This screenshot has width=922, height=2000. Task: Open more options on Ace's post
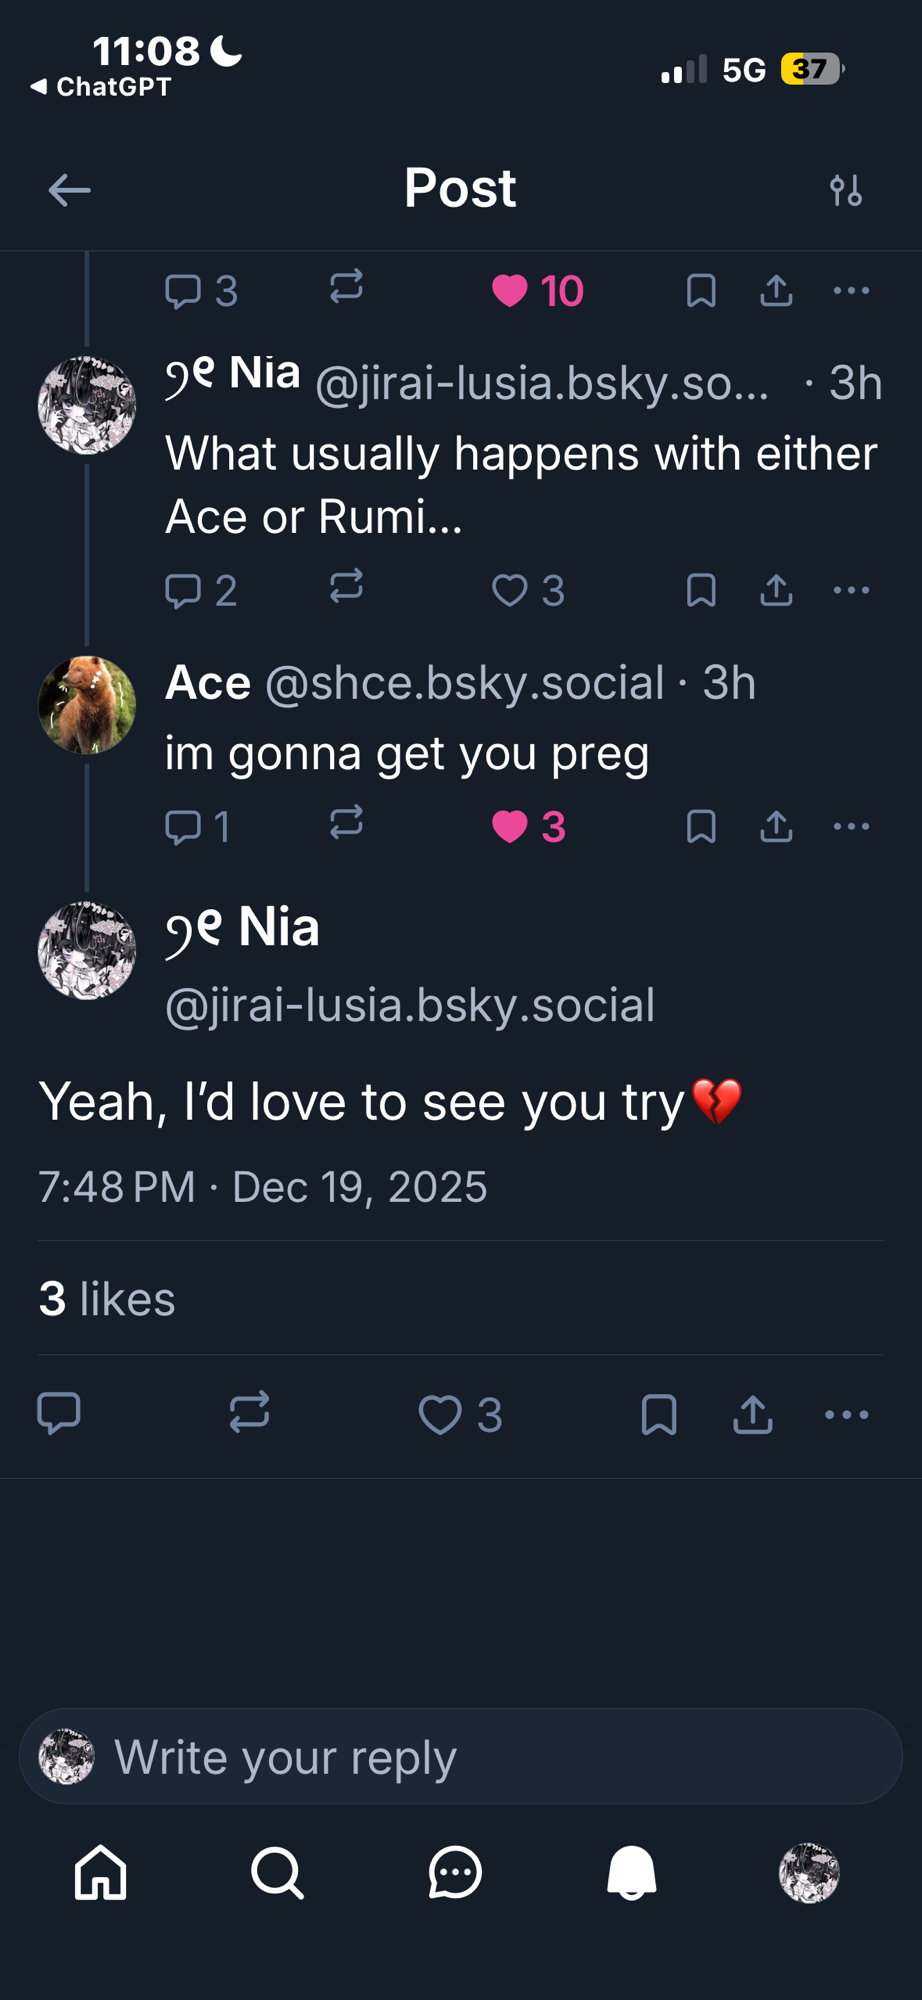(x=851, y=827)
